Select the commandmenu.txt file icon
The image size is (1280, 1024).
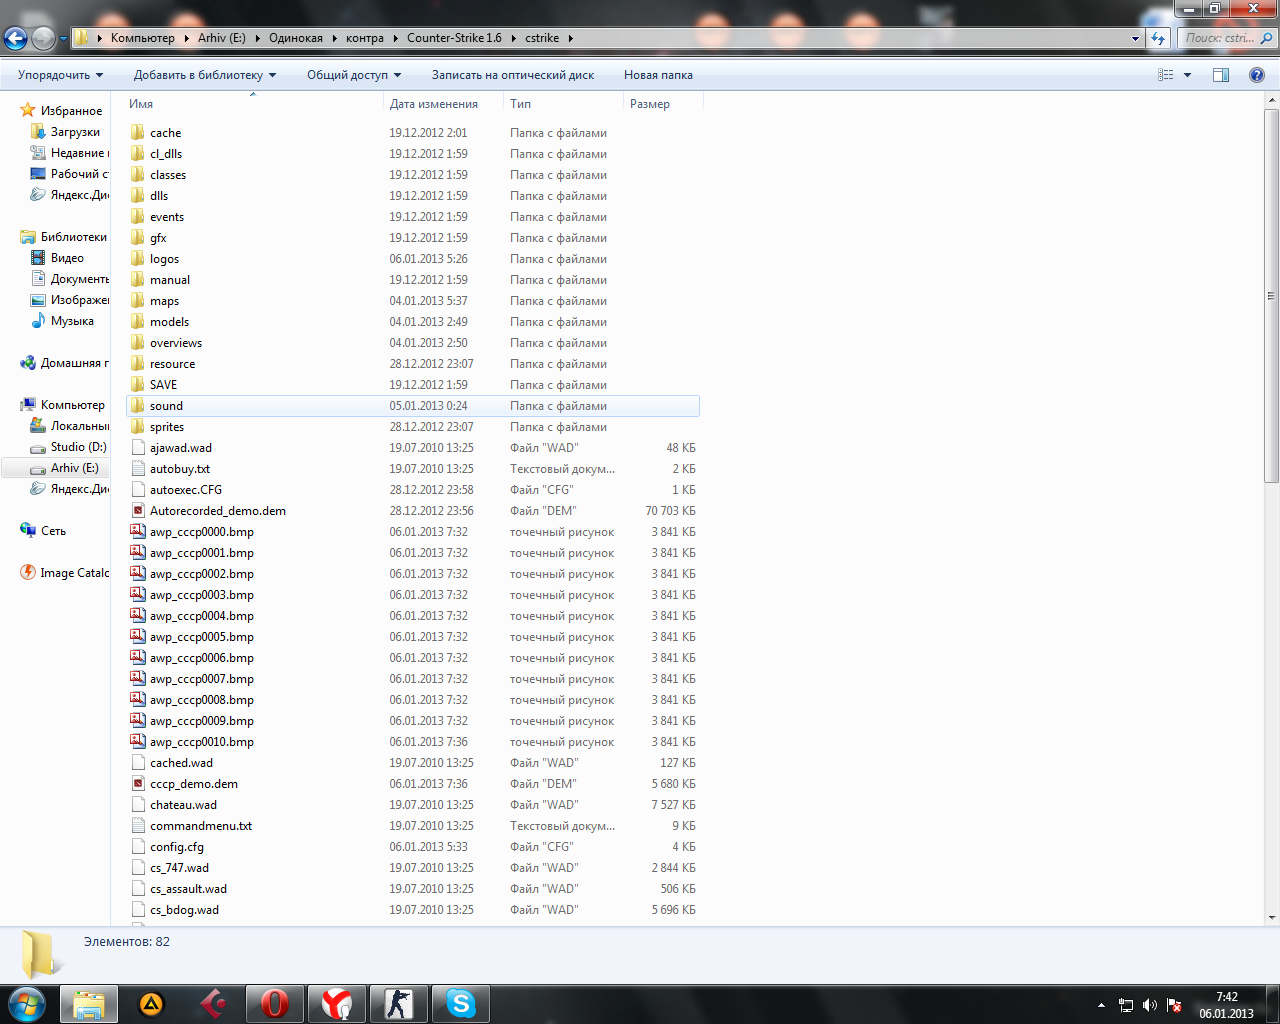[x=138, y=826]
